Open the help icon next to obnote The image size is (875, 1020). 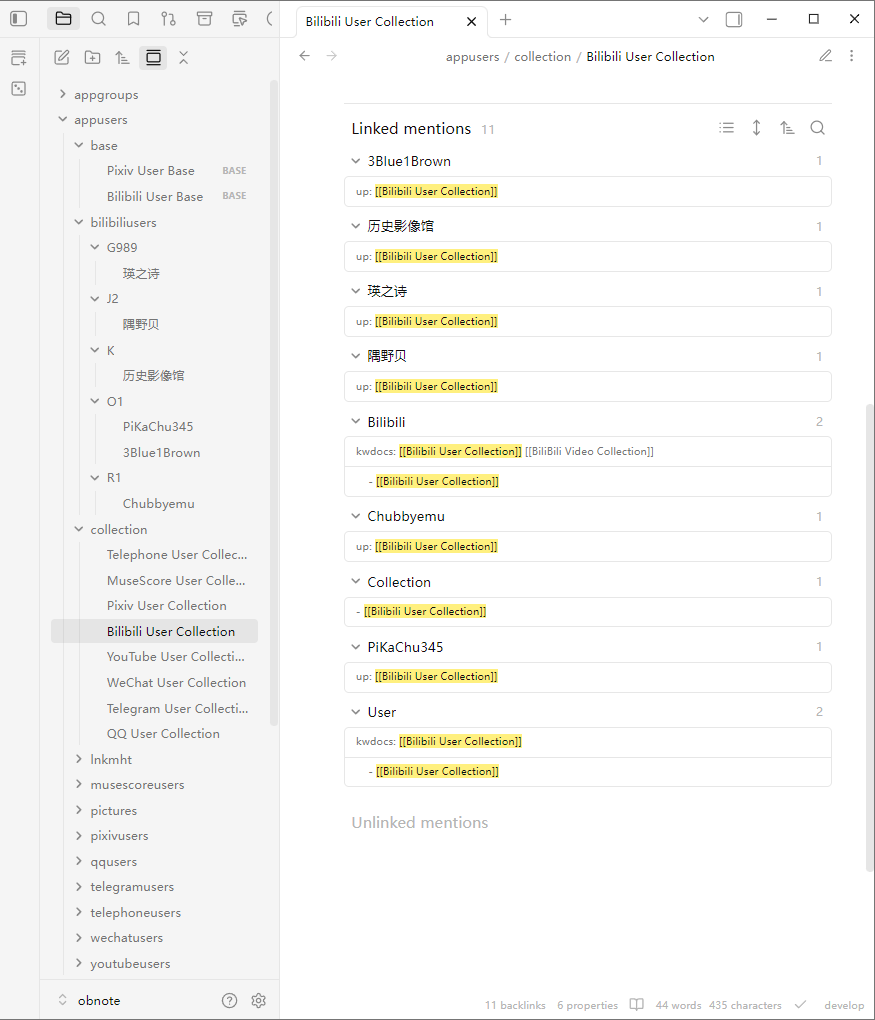tap(229, 1000)
